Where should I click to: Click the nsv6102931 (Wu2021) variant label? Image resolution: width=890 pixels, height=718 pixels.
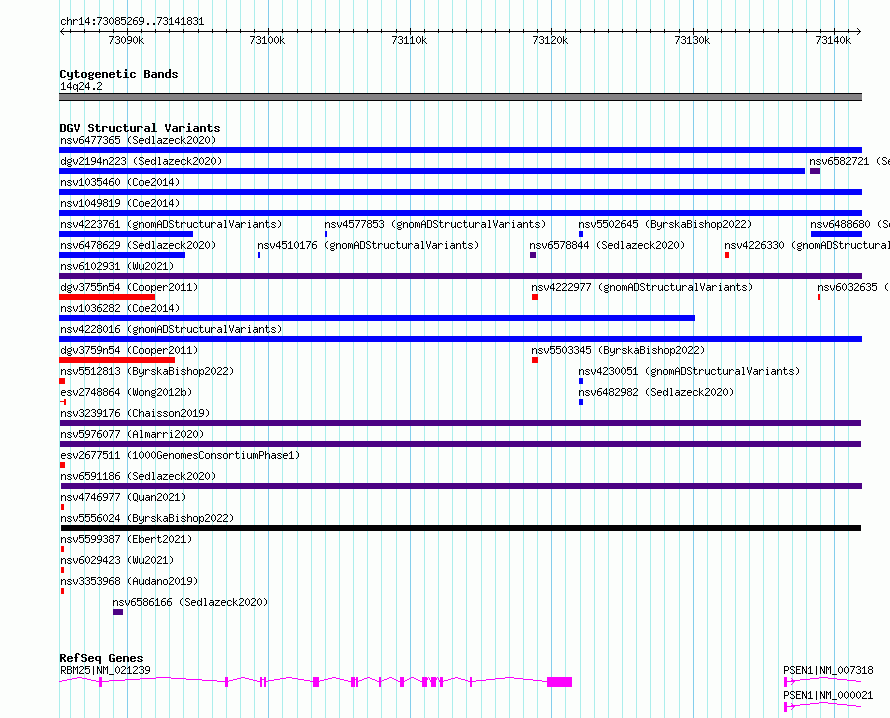tap(117, 266)
